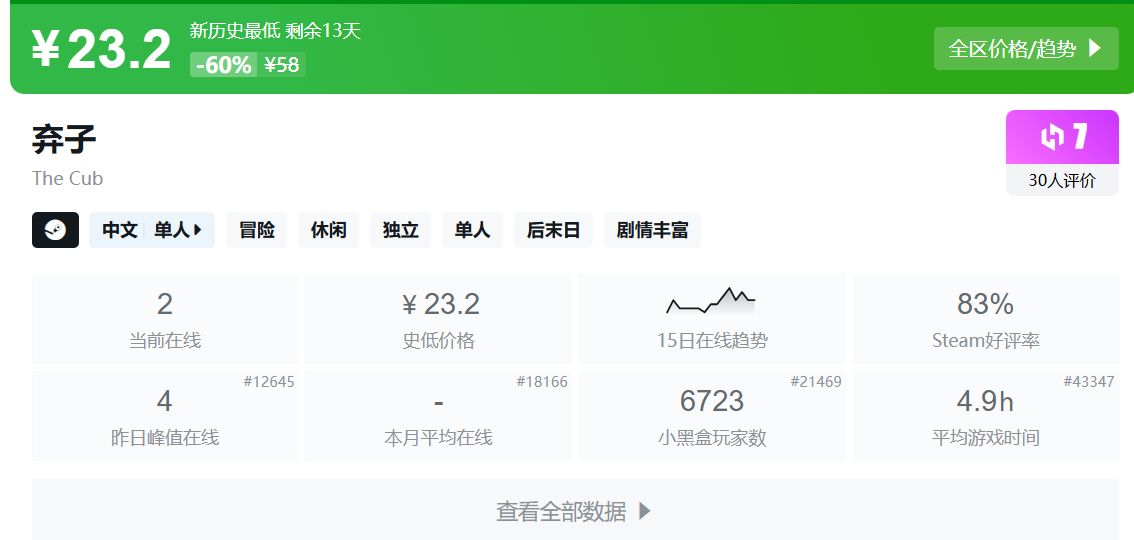
Task: Click the #12645 rank label
Action: coord(269,382)
